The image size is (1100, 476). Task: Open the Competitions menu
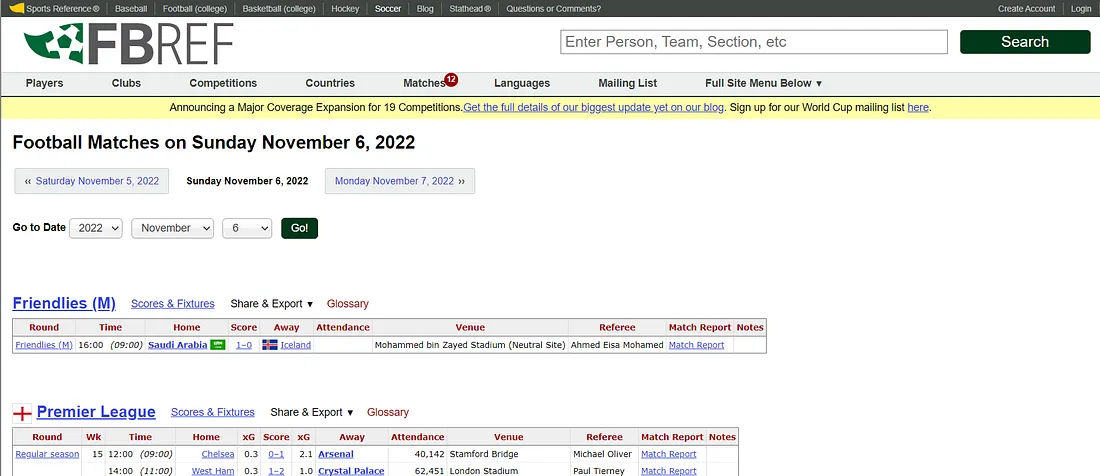pyautogui.click(x=223, y=83)
